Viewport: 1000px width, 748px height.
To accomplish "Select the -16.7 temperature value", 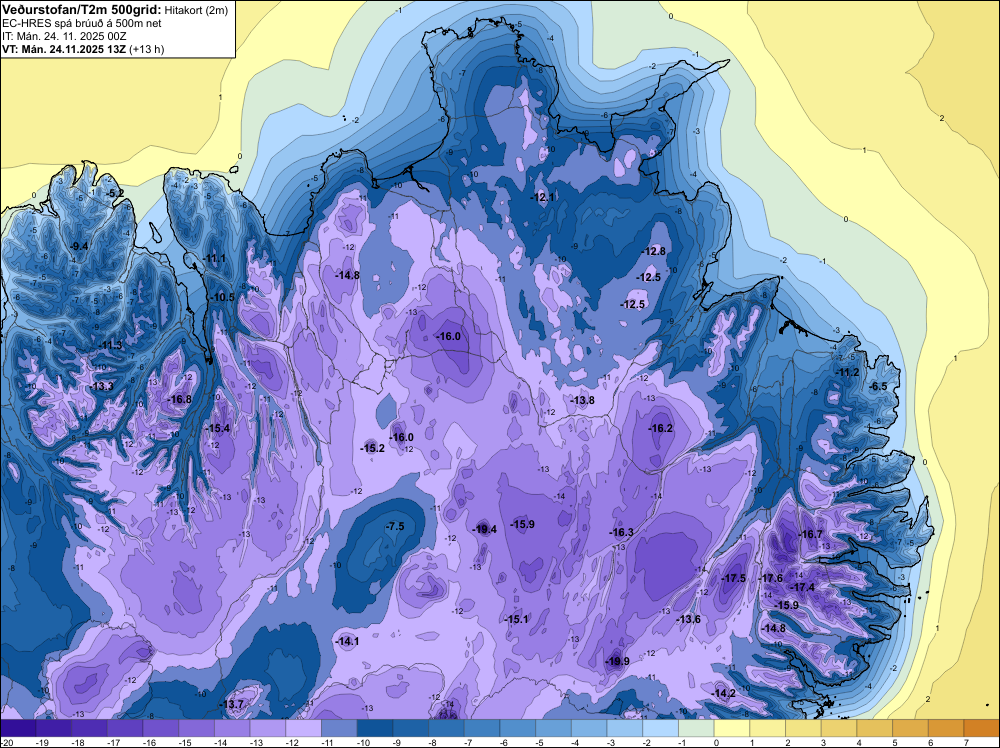I will pyautogui.click(x=811, y=534).
